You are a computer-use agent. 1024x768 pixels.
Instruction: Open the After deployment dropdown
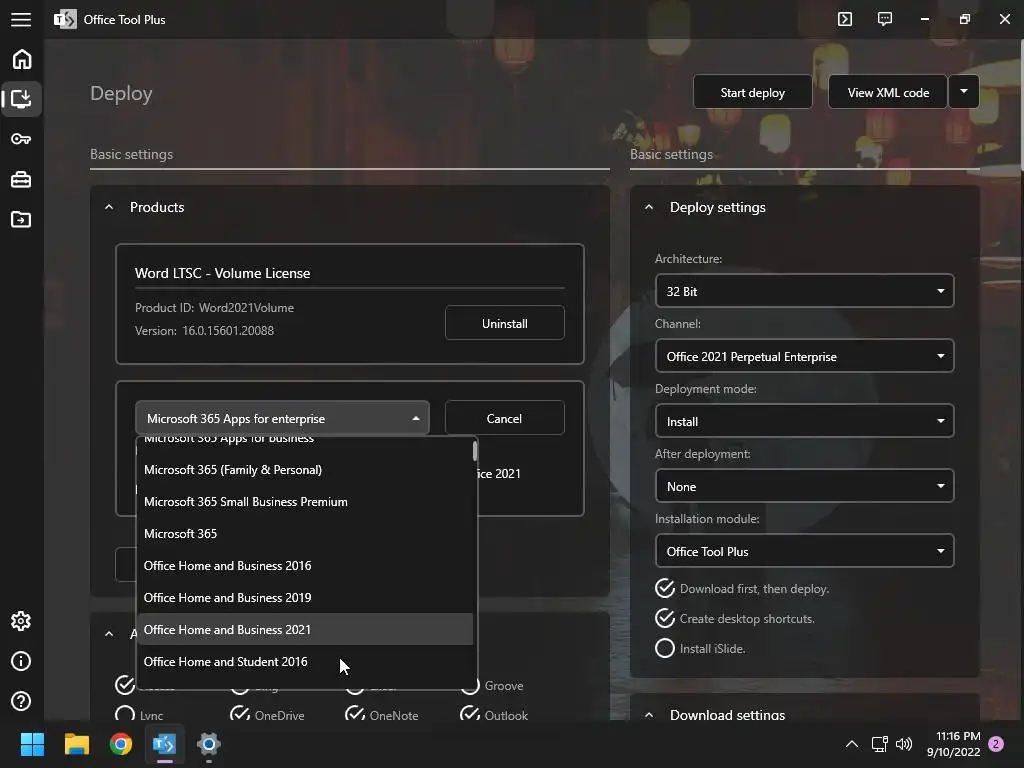click(x=805, y=486)
